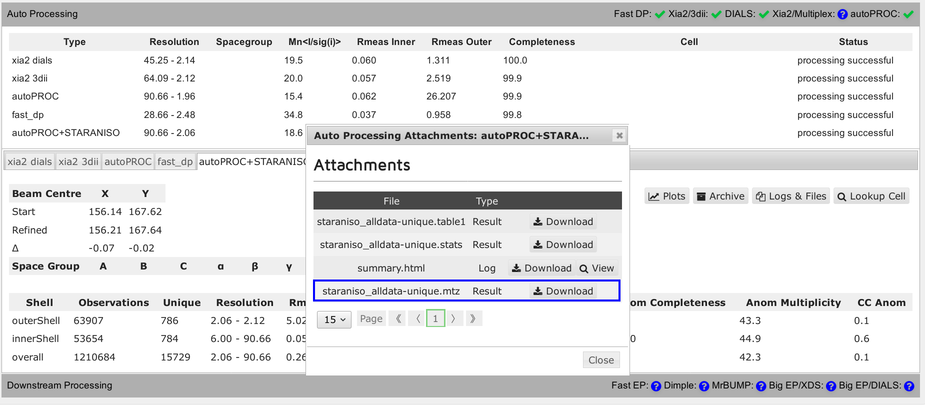This screenshot has height=405, width=925.
Task: Download staraniso_alldata-unique.mtz
Action: click(563, 291)
